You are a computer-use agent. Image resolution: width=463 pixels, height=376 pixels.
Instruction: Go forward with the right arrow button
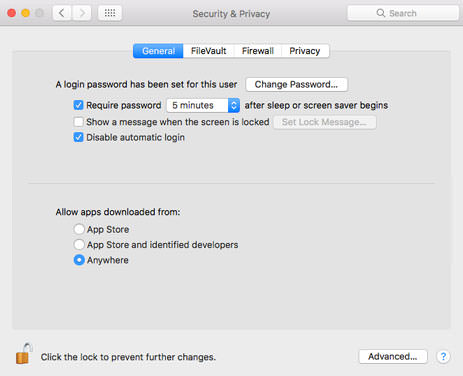point(82,13)
